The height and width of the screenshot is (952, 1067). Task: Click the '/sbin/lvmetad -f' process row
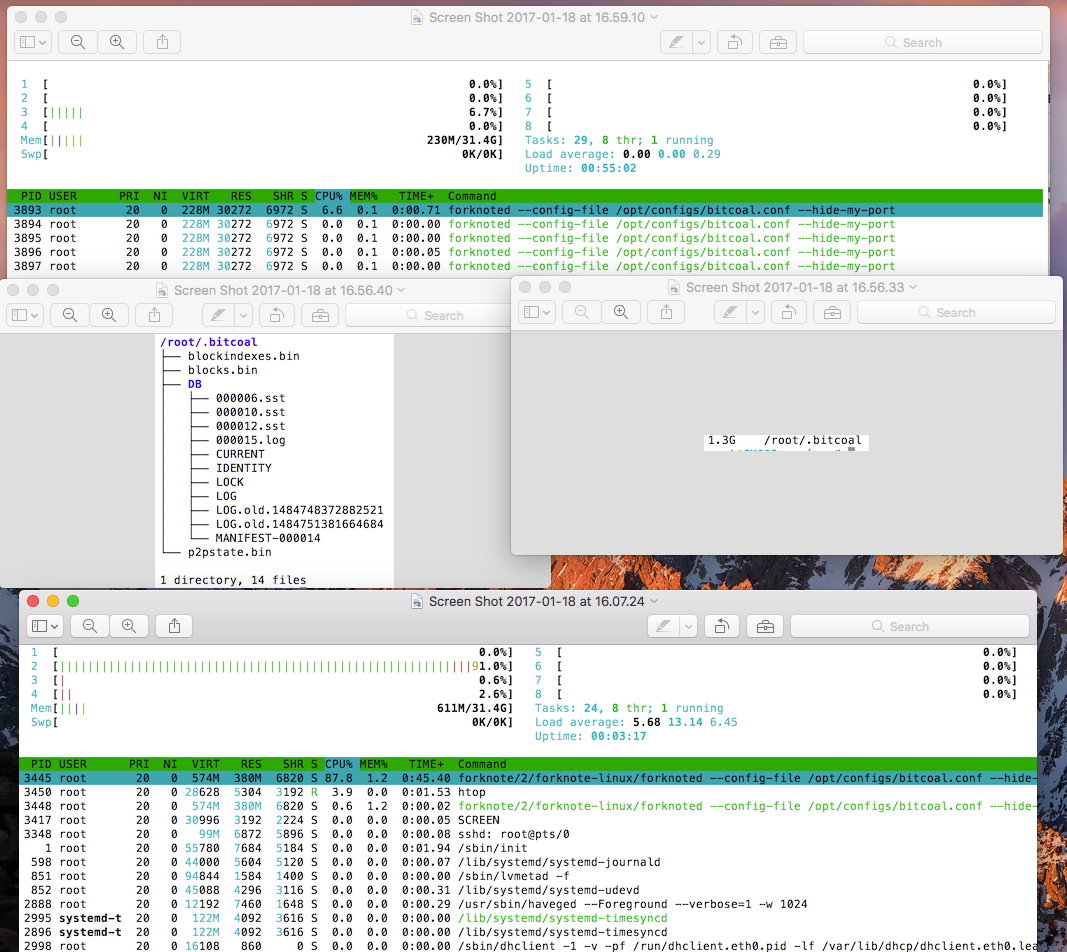(528, 876)
